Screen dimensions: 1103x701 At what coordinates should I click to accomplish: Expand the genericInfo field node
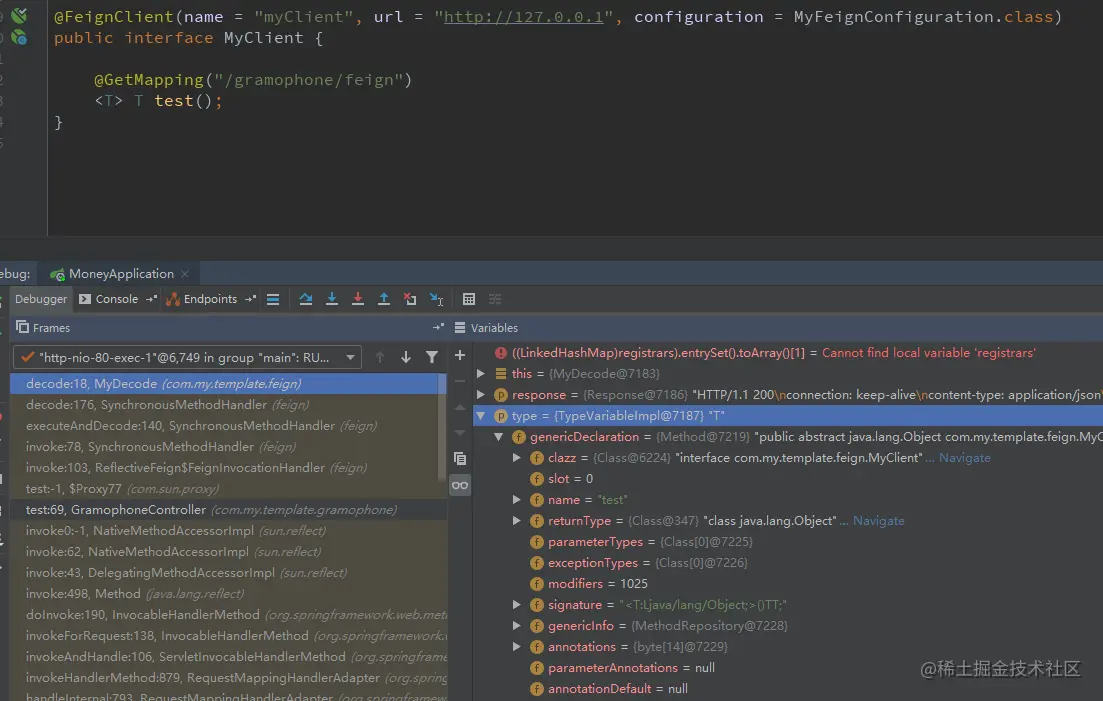click(x=516, y=626)
